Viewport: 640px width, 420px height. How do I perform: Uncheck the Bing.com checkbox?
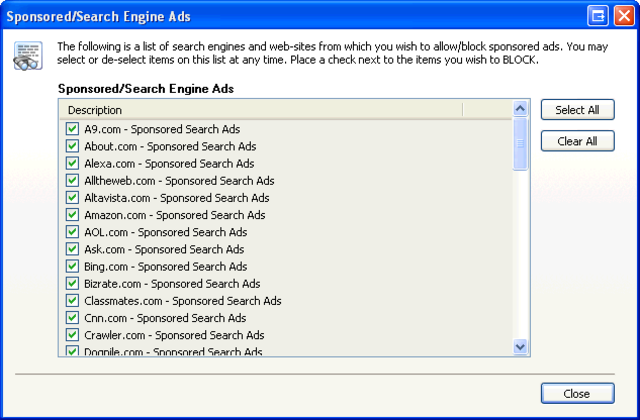(x=72, y=266)
